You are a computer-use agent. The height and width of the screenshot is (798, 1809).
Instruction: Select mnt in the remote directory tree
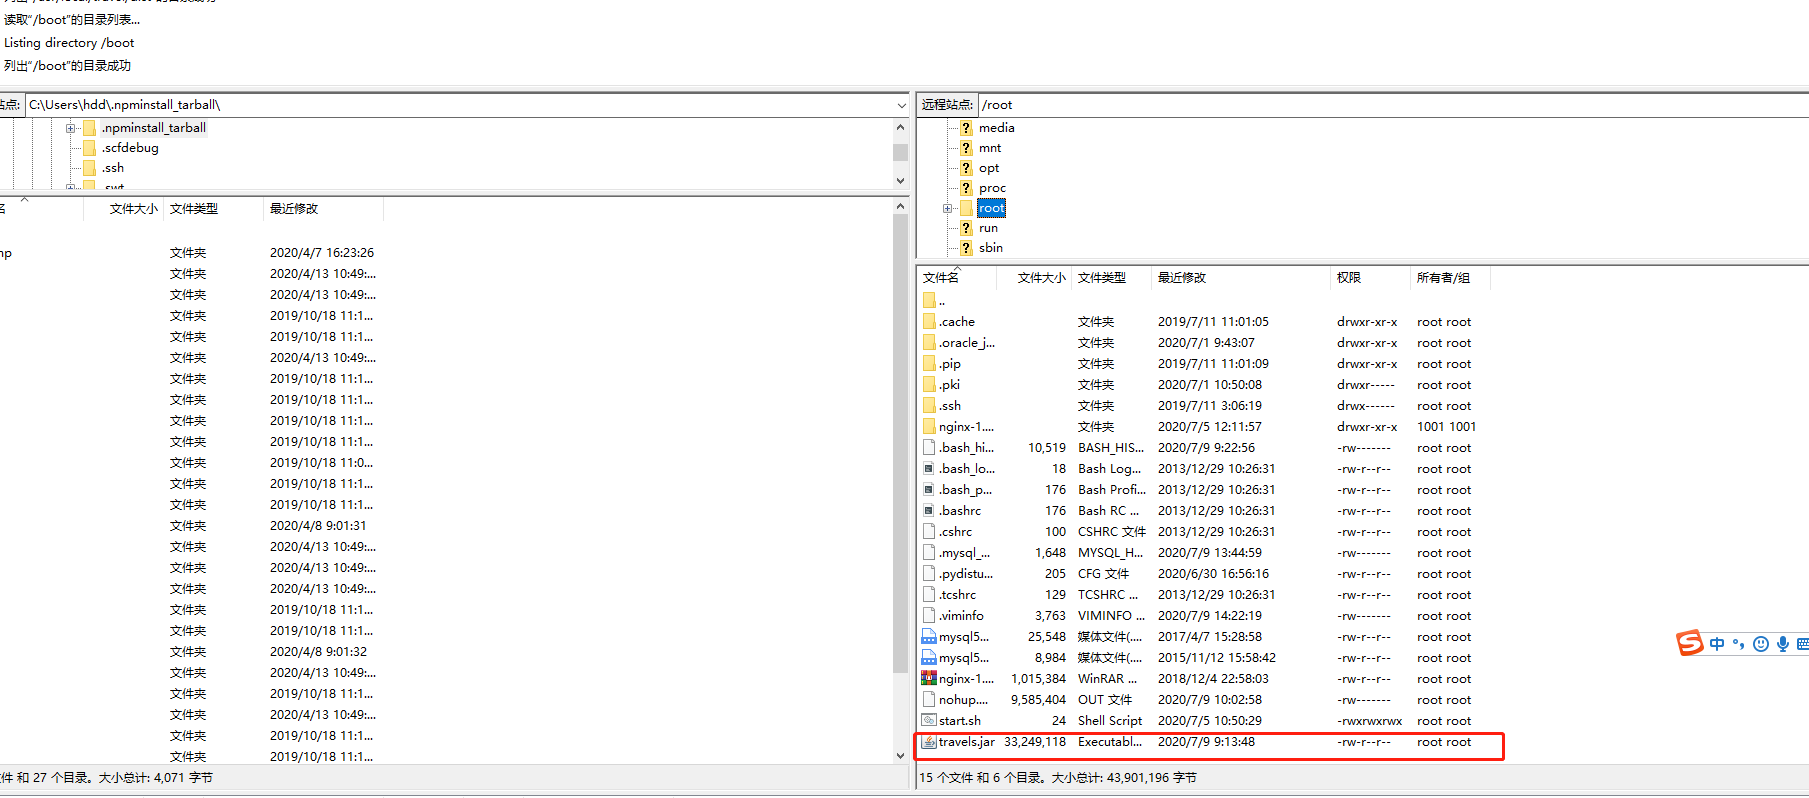(x=990, y=148)
